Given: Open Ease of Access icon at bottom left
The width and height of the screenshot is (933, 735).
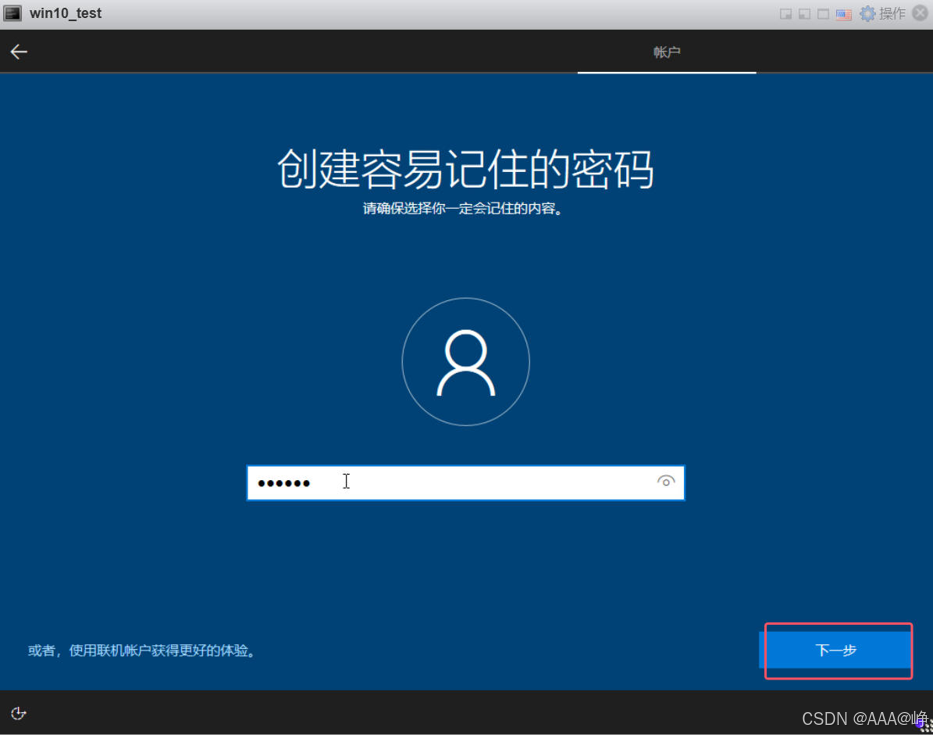Looking at the screenshot, I should pos(18,713).
